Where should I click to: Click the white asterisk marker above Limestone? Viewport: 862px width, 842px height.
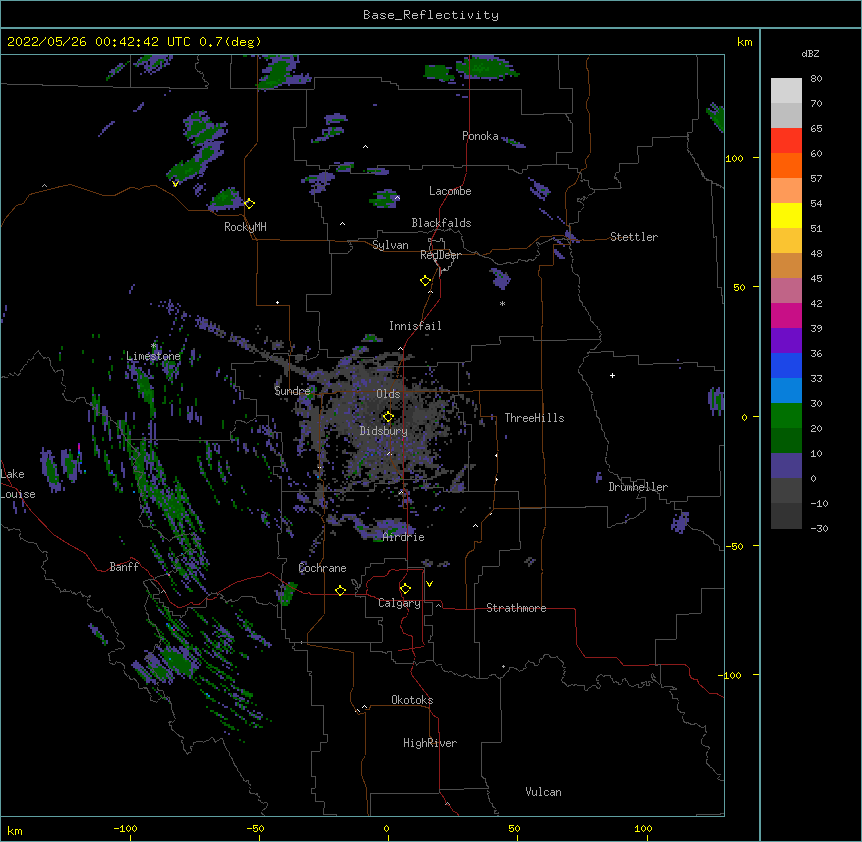point(154,346)
